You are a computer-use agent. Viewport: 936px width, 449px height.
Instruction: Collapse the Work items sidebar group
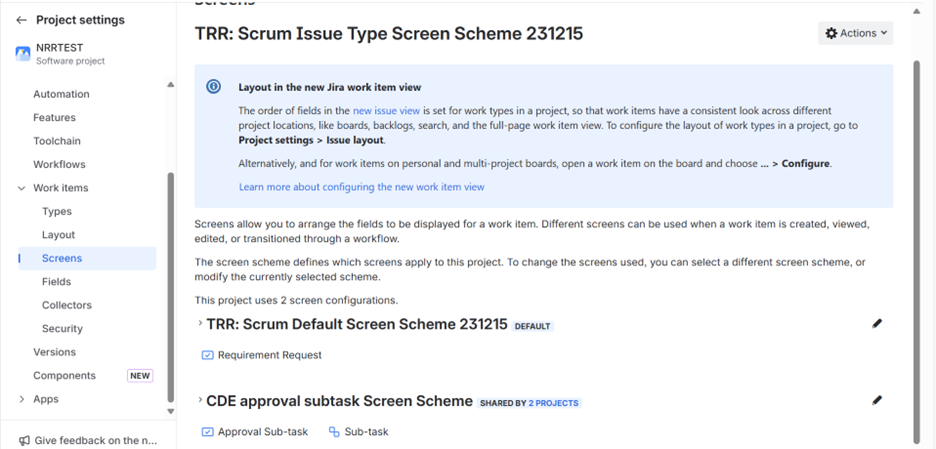point(21,188)
